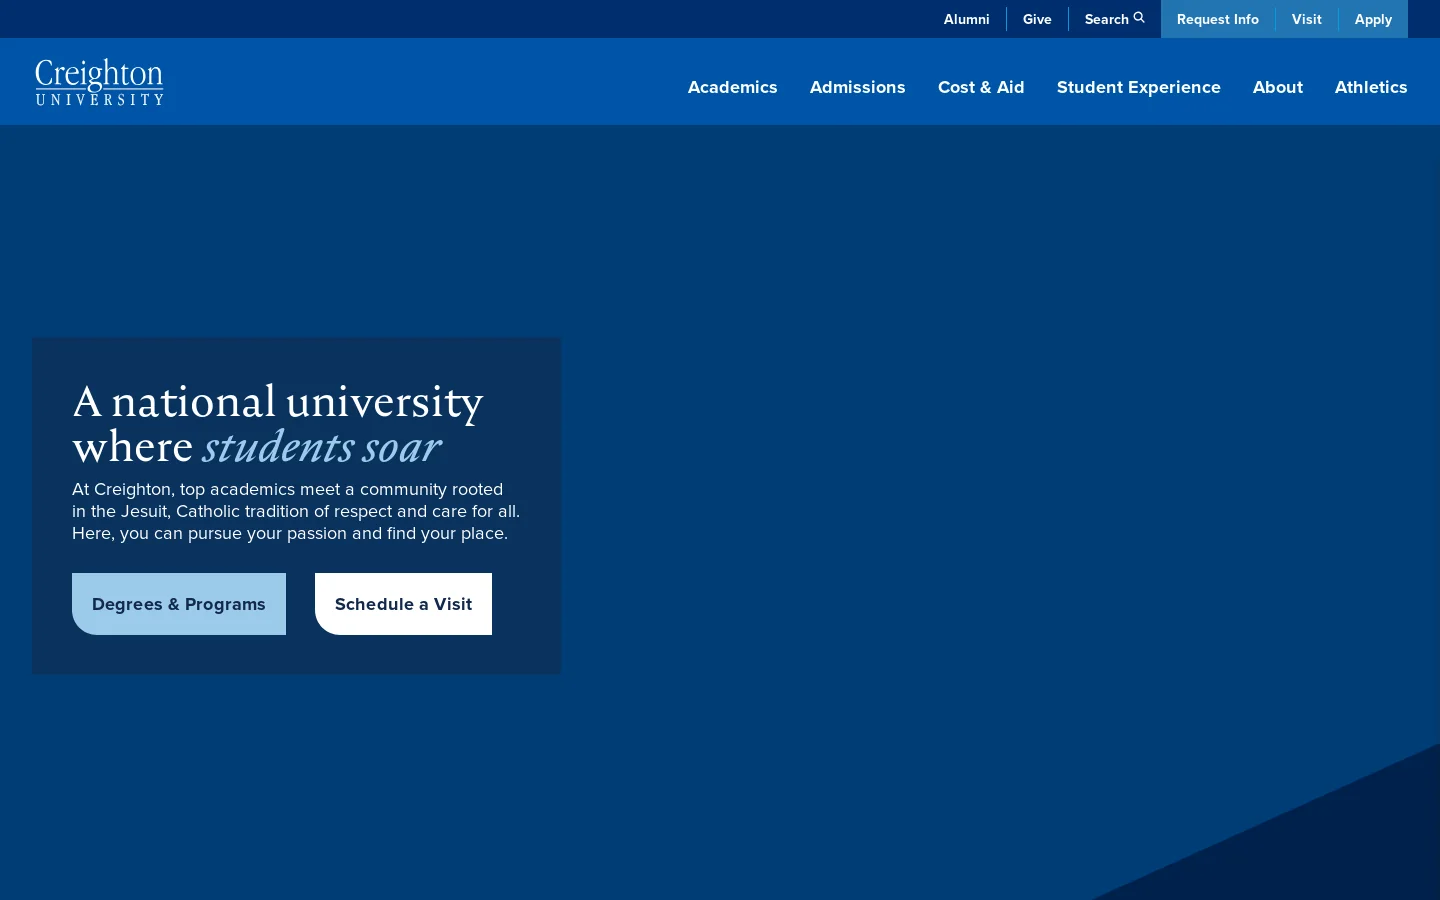Screen dimensions: 1440x900
Task: Click the Apply button
Action: [1373, 19]
